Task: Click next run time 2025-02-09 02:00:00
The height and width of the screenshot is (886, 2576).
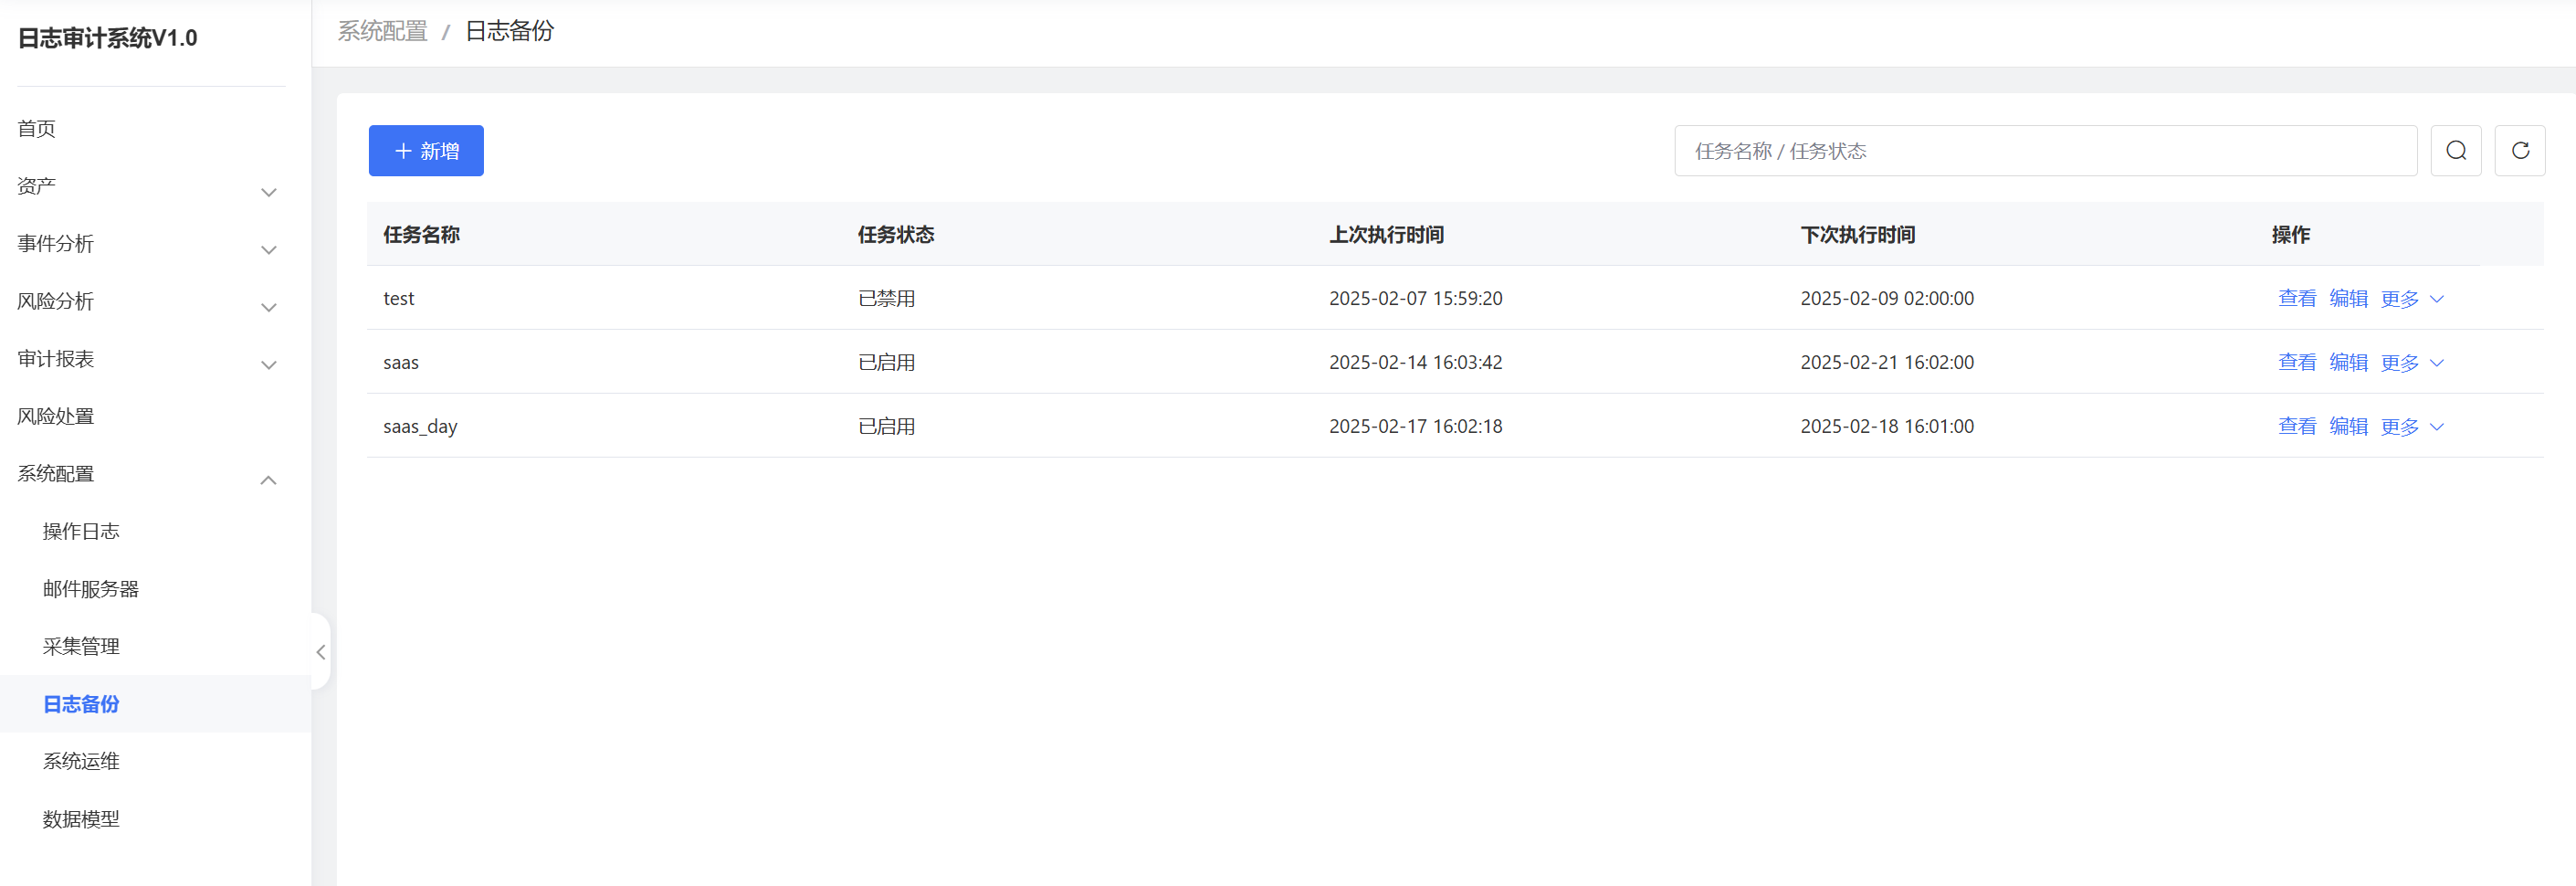Action: [x=1887, y=298]
